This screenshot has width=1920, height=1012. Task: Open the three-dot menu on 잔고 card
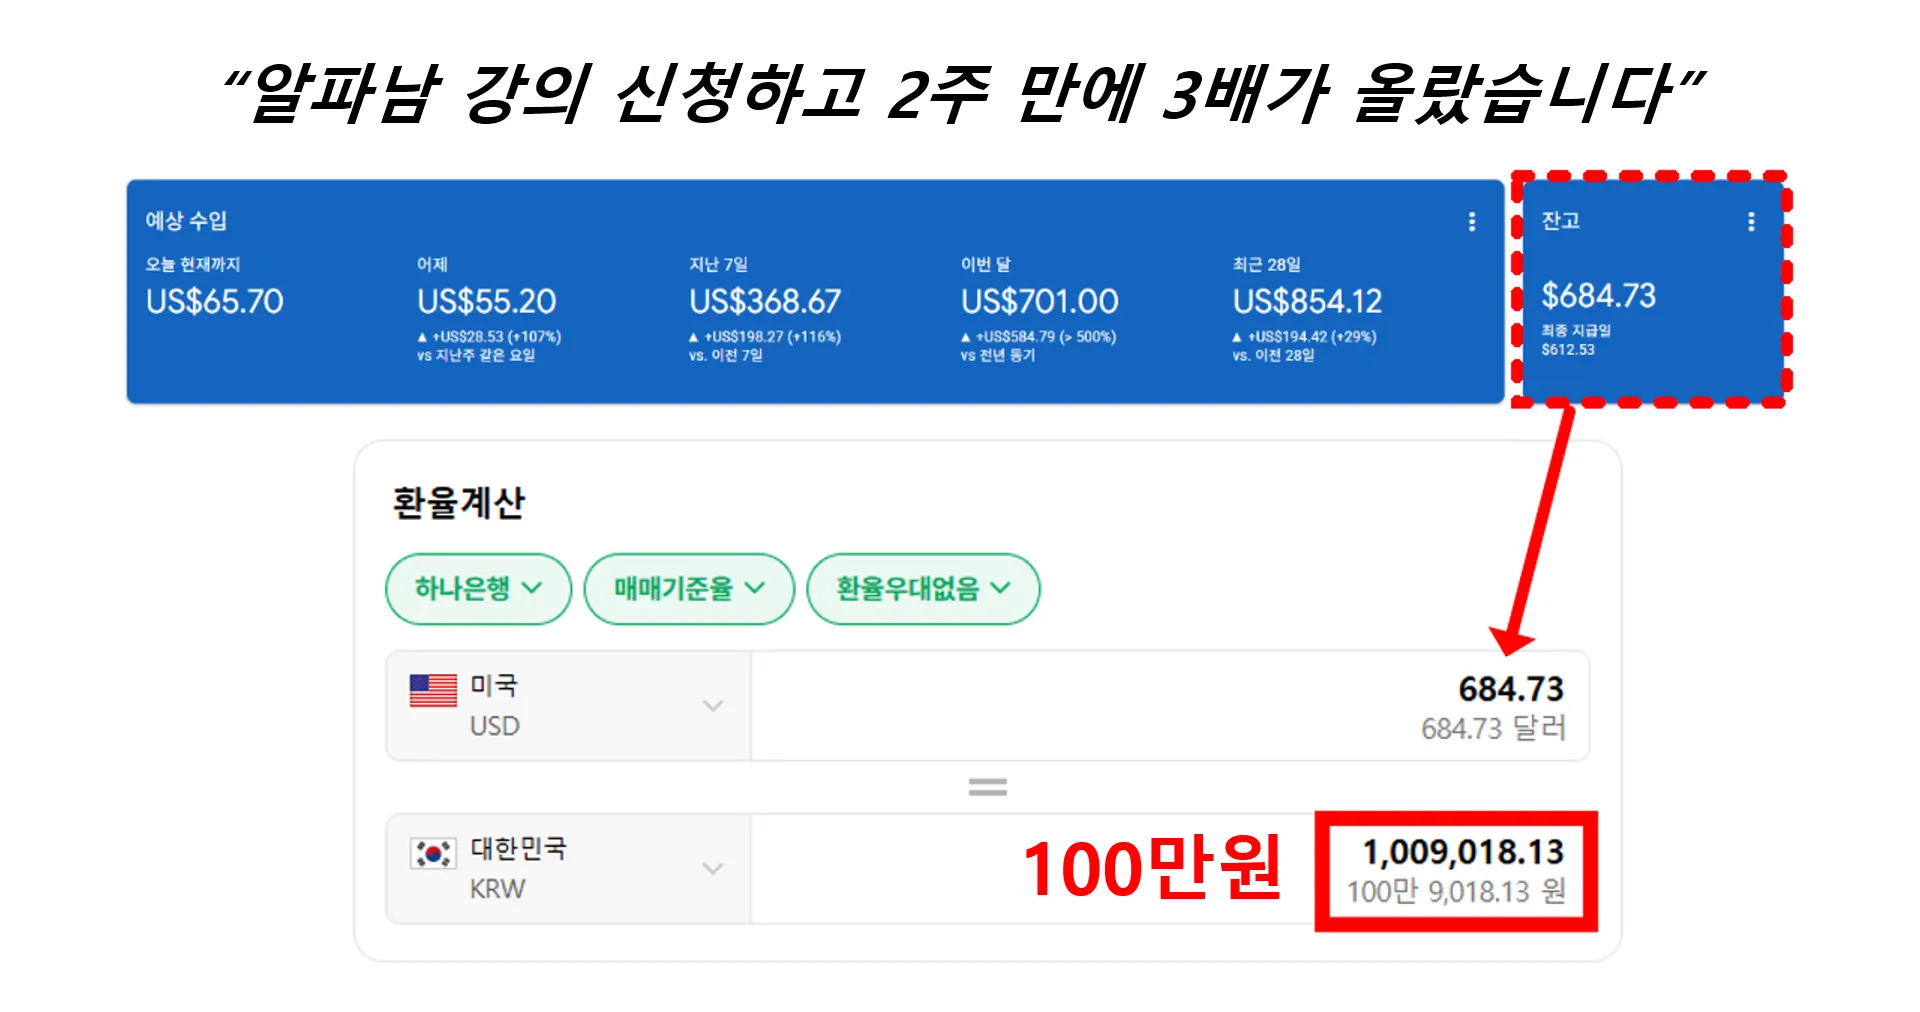(1750, 222)
